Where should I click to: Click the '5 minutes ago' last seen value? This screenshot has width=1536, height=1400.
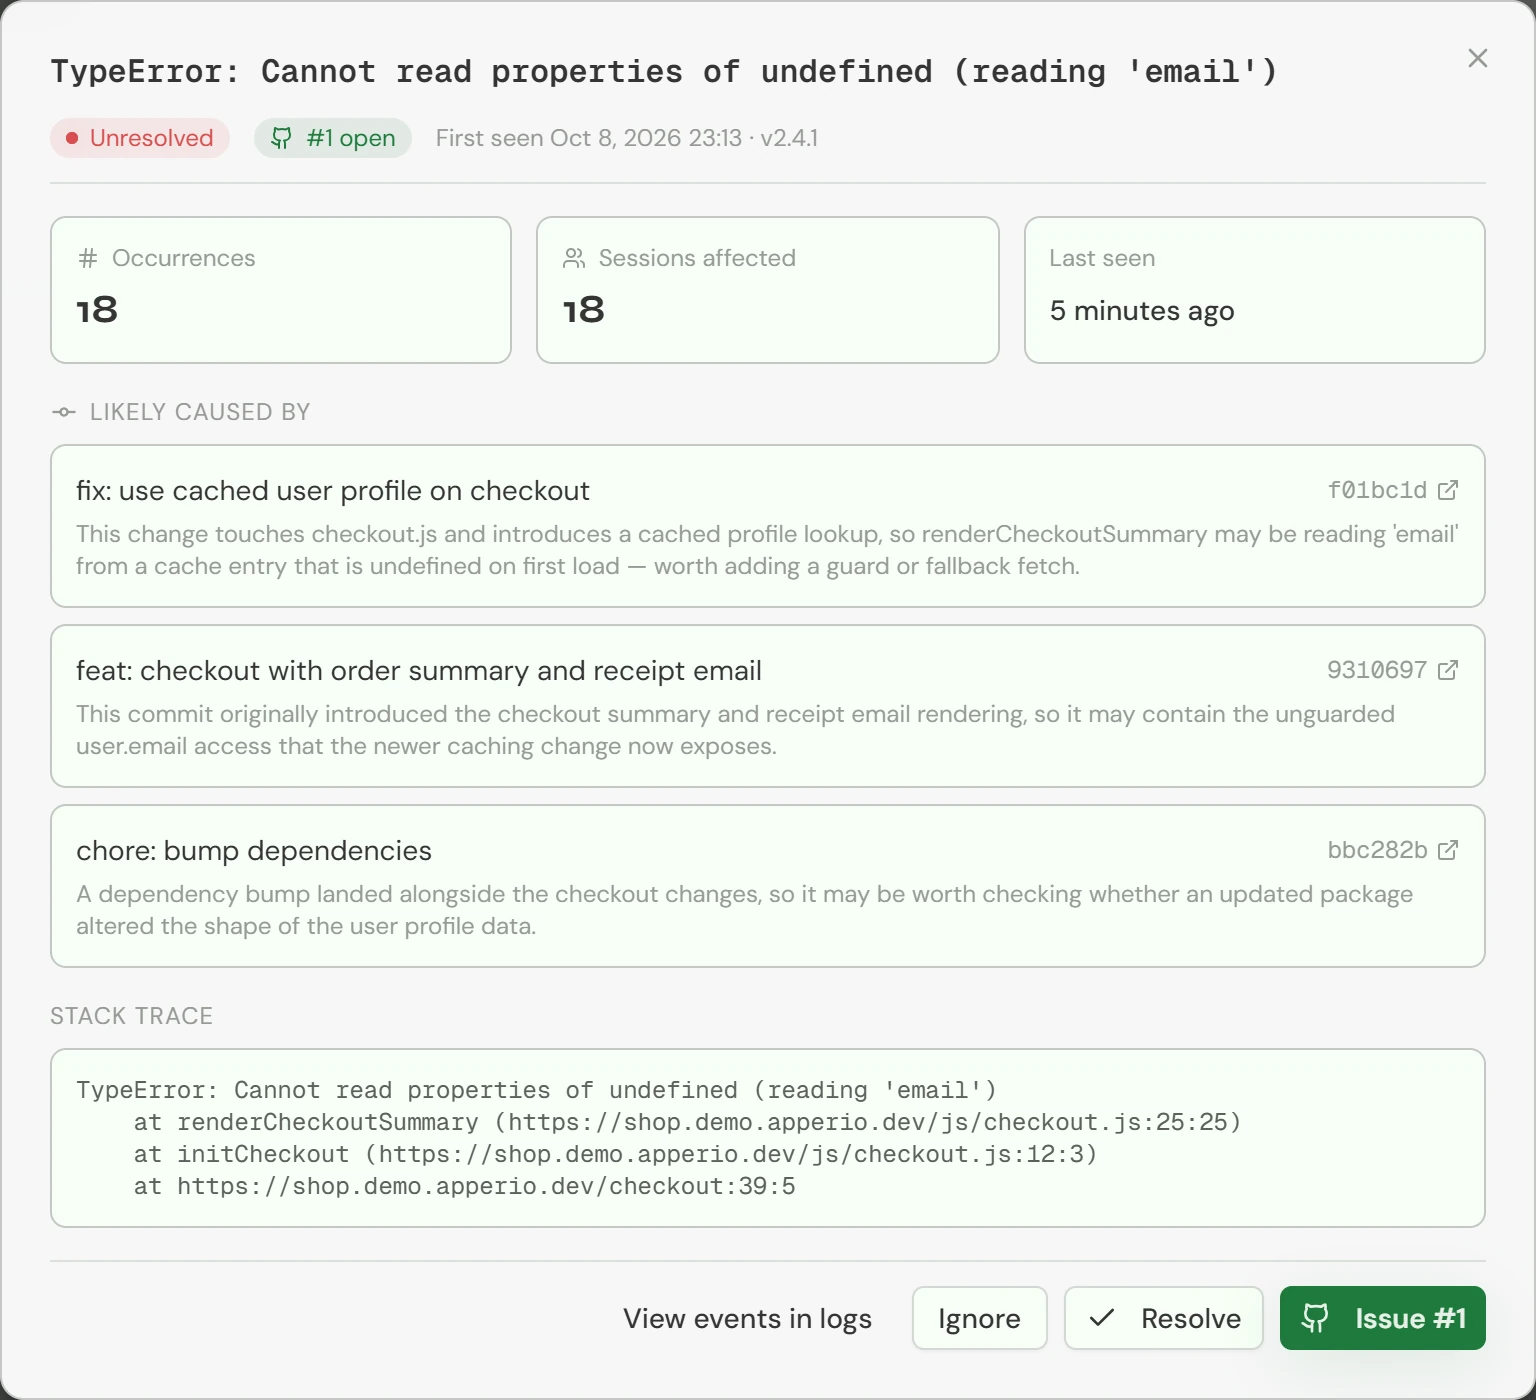tap(1142, 311)
